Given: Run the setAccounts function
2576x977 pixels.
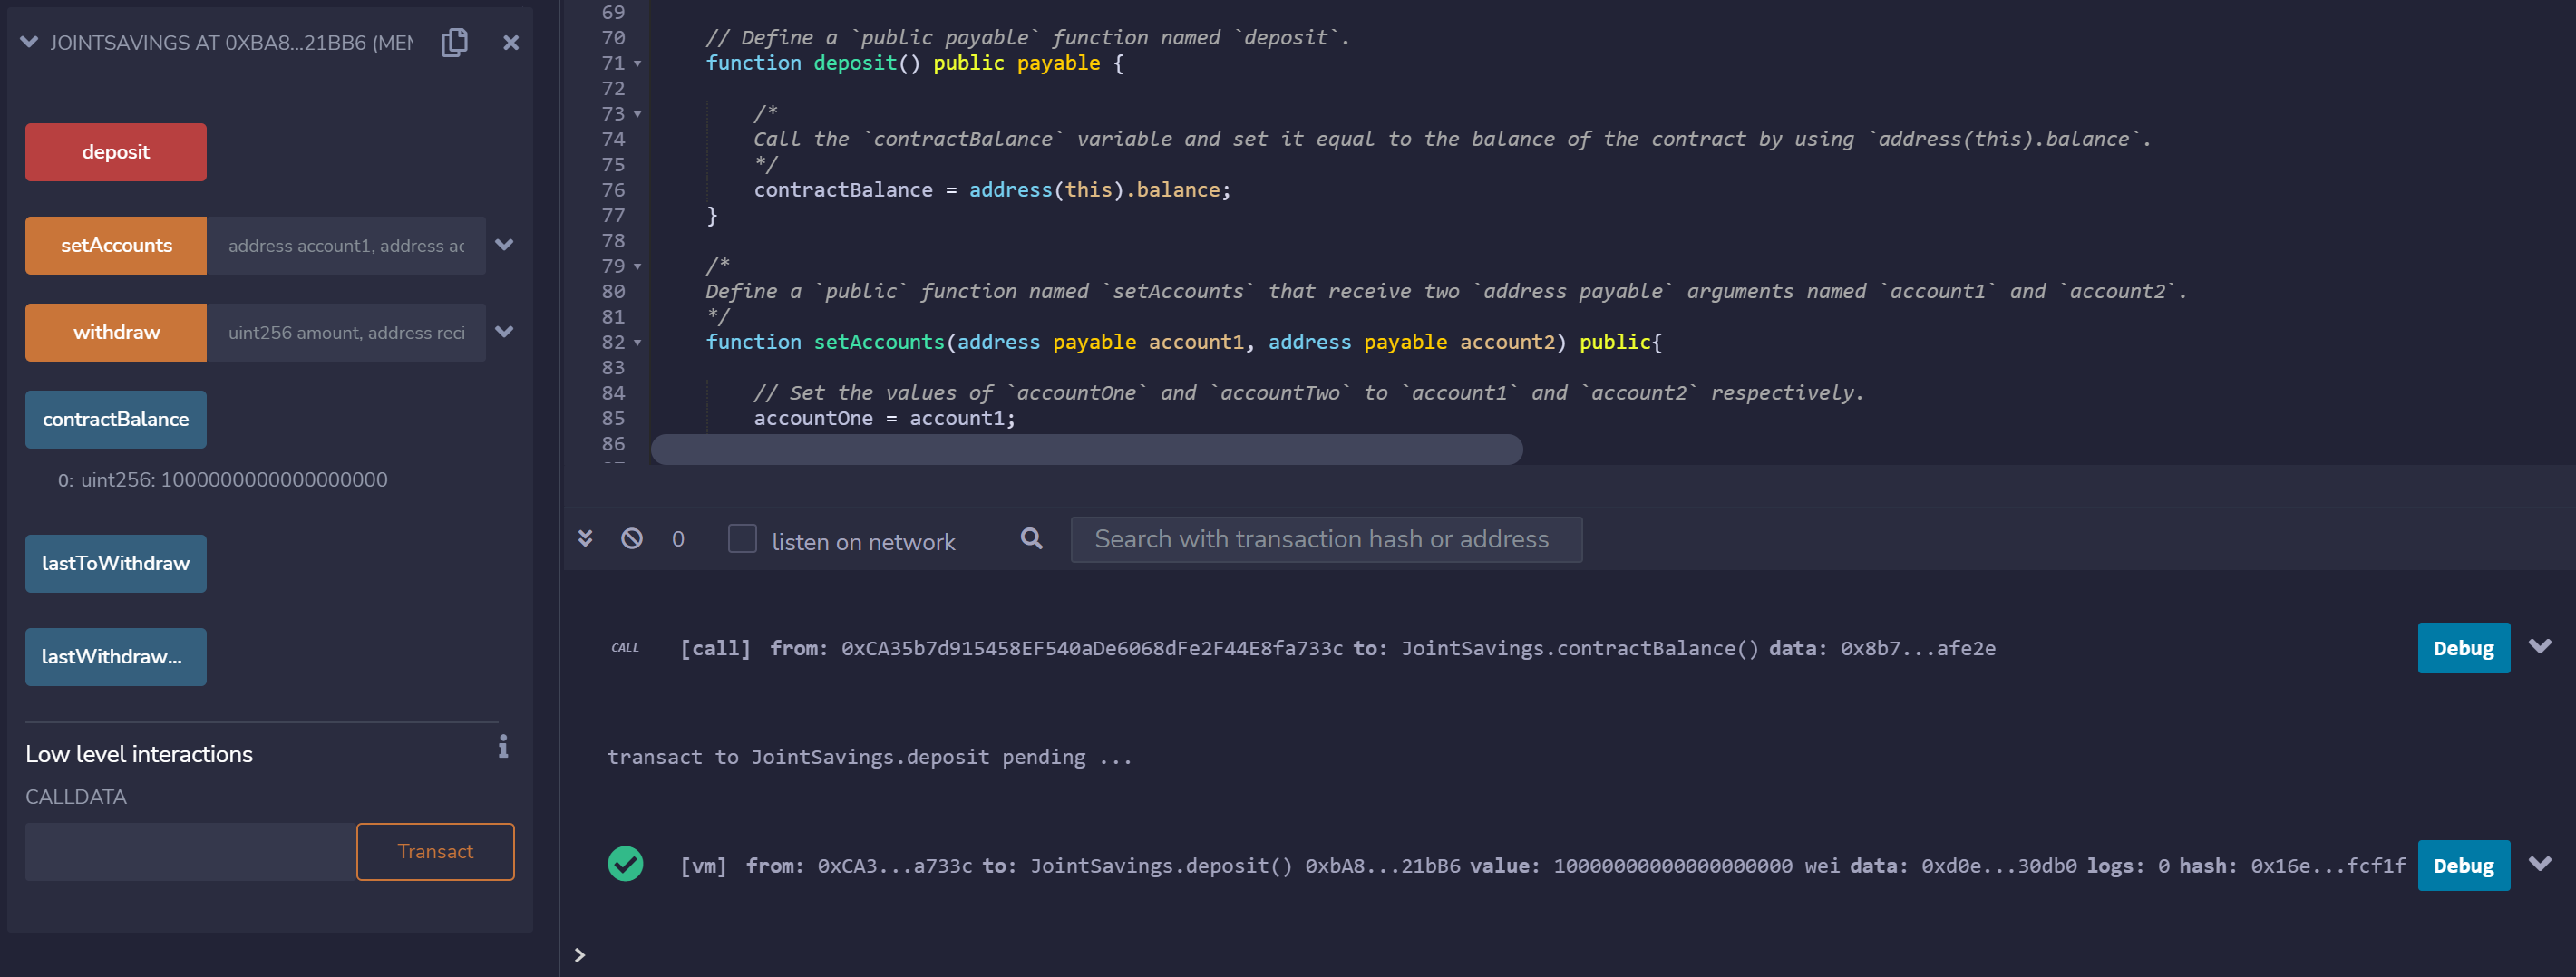Looking at the screenshot, I should [116, 245].
